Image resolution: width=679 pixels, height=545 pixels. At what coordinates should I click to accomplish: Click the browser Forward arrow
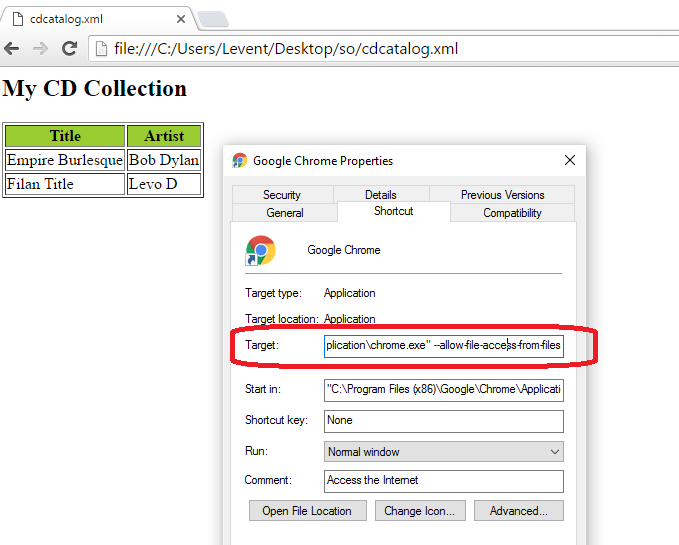pos(40,49)
